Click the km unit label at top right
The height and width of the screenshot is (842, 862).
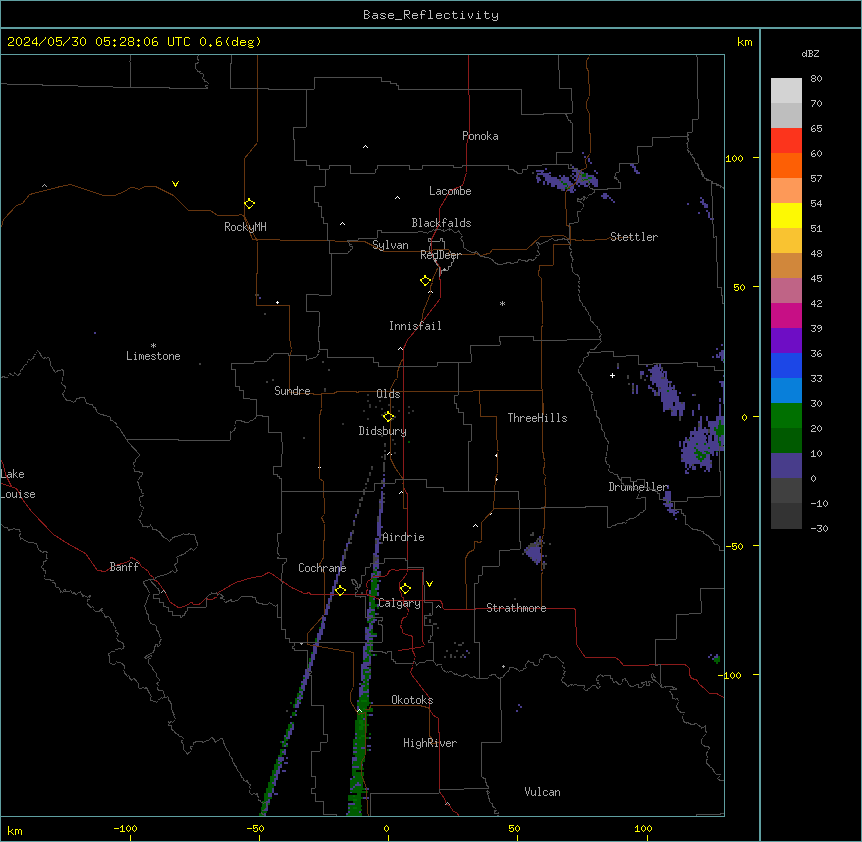(x=744, y=42)
